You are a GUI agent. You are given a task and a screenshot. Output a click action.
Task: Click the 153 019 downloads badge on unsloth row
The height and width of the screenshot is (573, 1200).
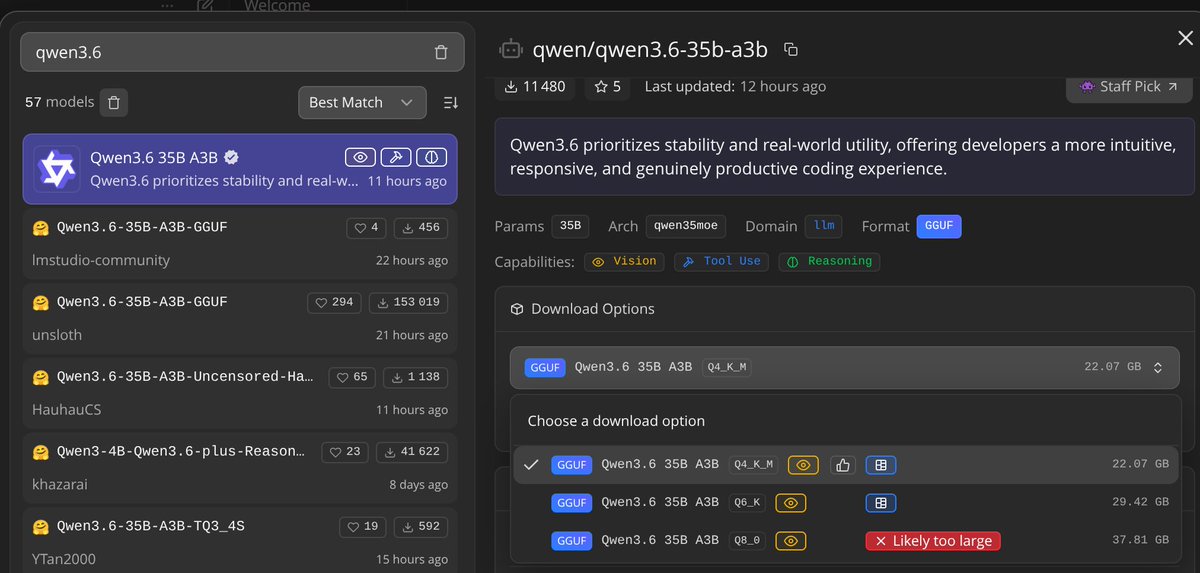[x=409, y=302]
